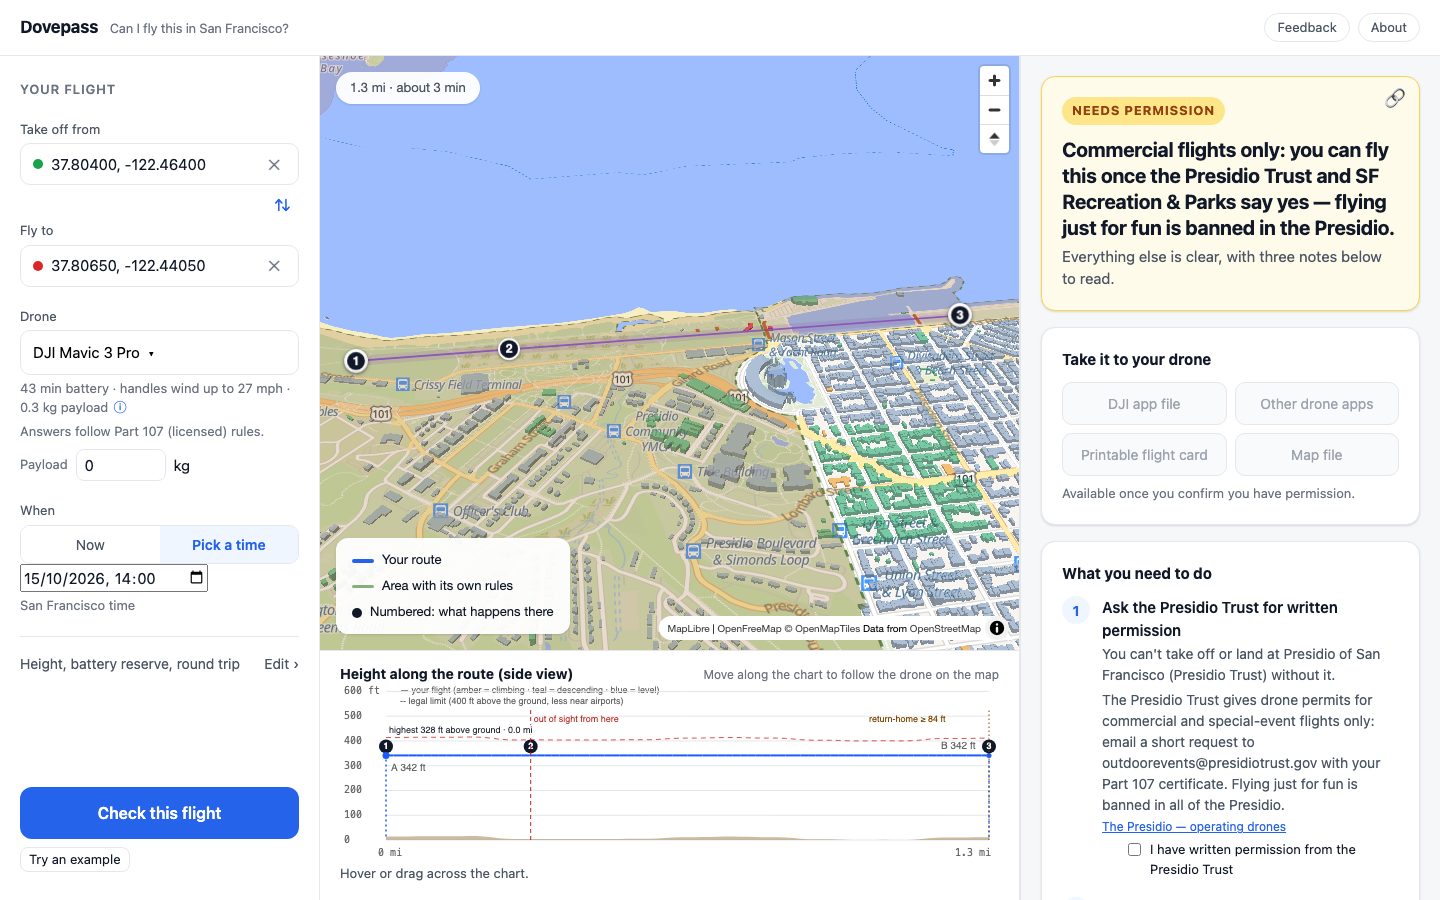Screen dimensions: 1440x900
Task: Click the MapLibre attribution link
Action: tap(688, 629)
